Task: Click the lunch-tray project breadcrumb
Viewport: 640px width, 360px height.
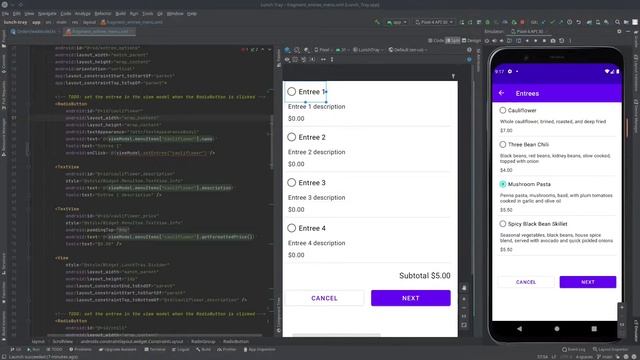Action: tap(16, 22)
